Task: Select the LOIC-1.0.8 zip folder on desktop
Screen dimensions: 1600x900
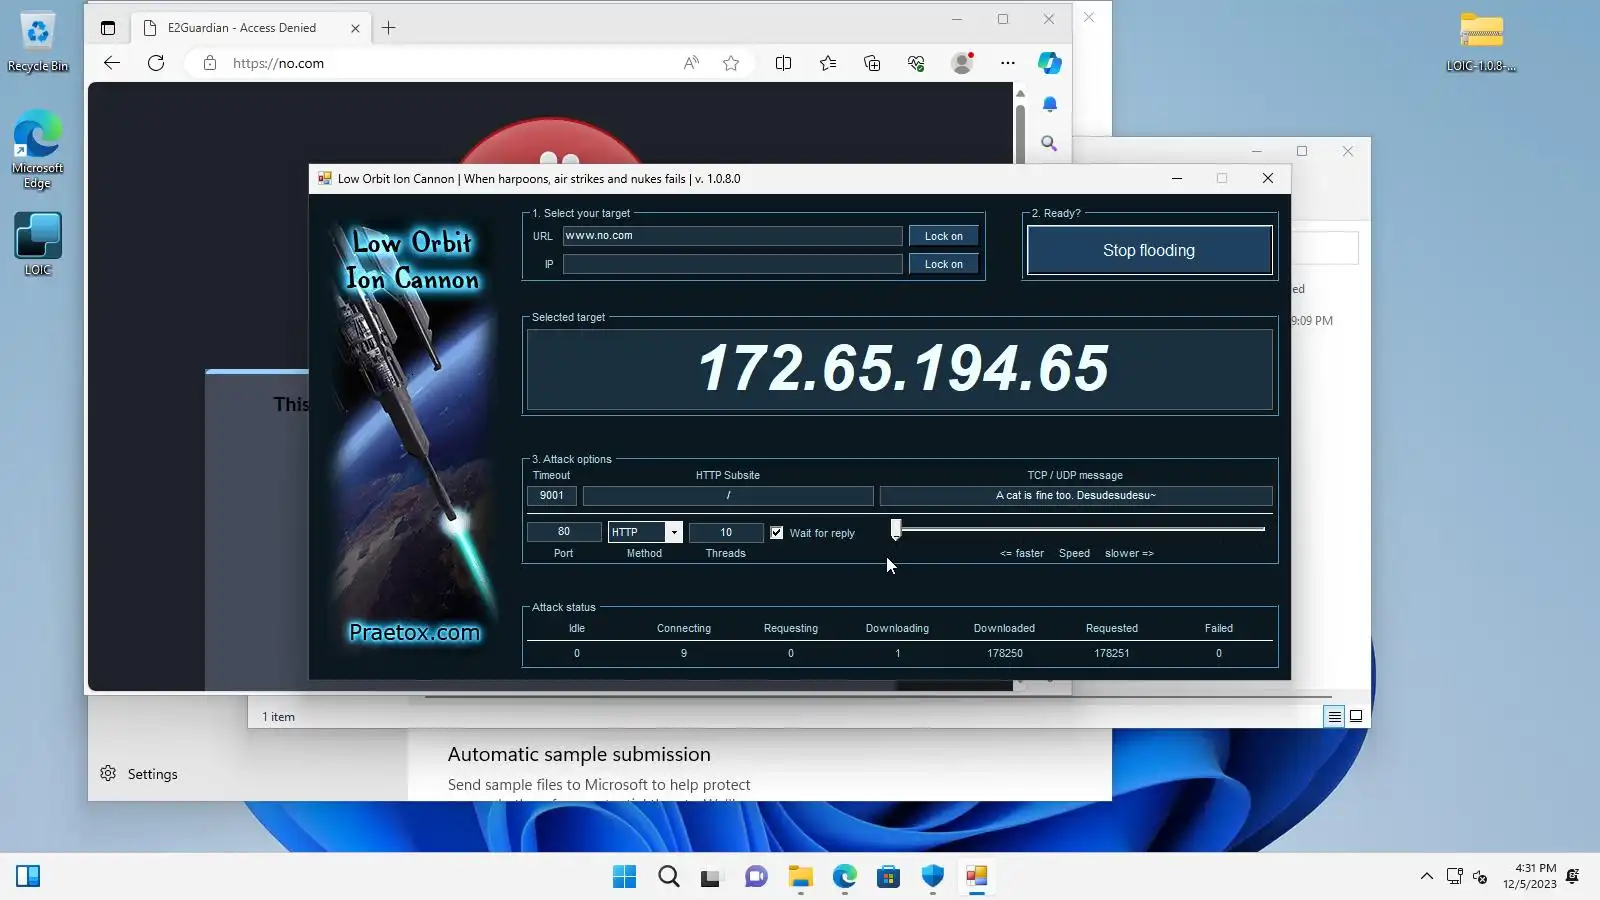Action: (x=1481, y=42)
